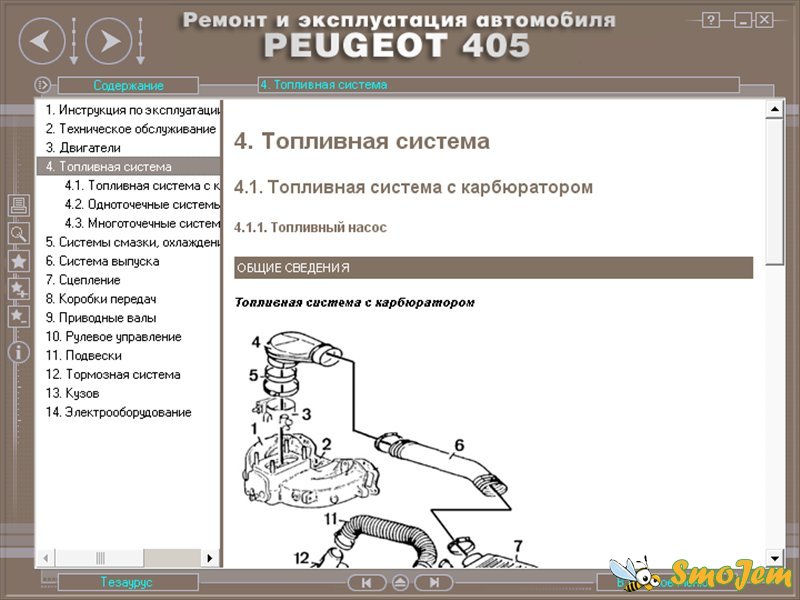The width and height of the screenshot is (800, 600).
Task: Click page scrollbar down arrow
Action: tap(774, 558)
